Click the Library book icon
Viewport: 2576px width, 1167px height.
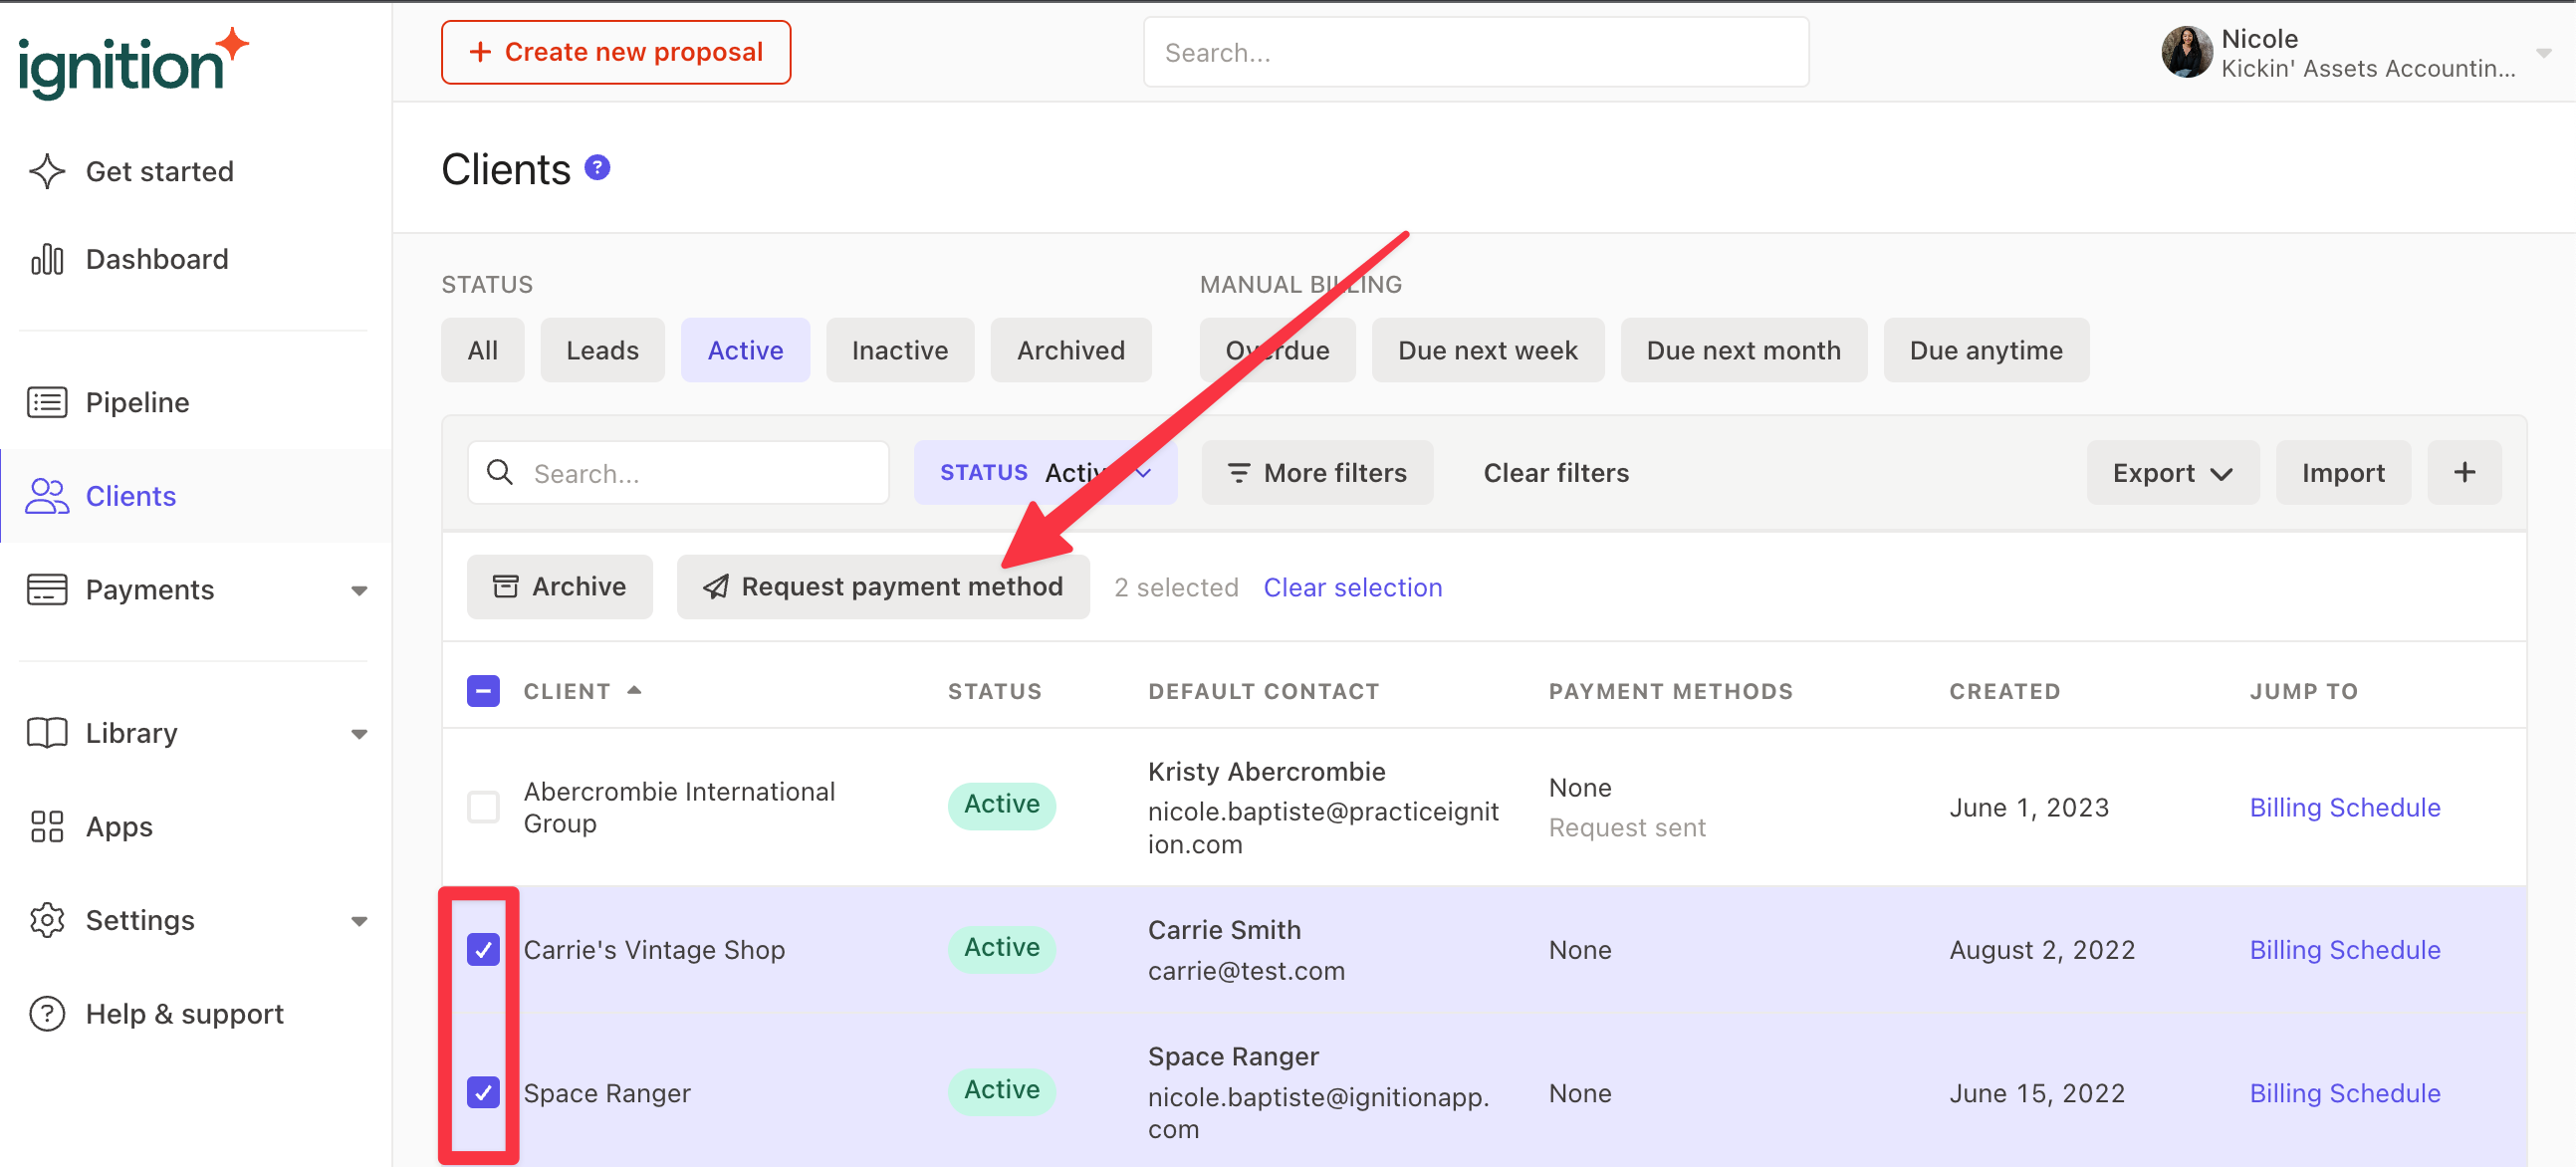tap(47, 733)
